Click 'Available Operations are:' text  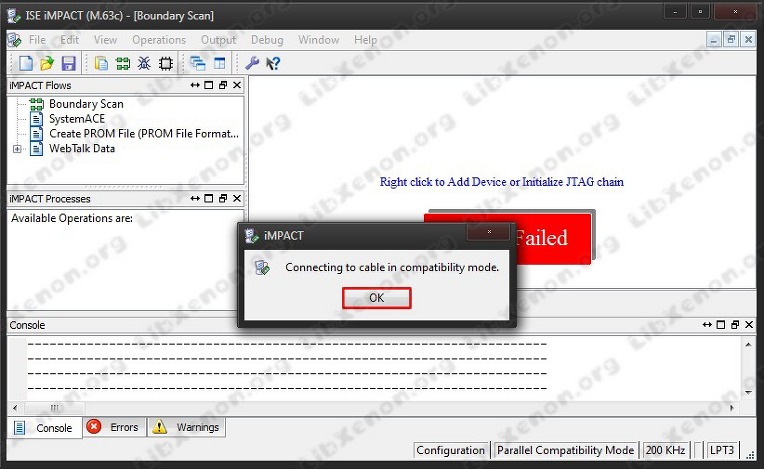click(x=72, y=218)
